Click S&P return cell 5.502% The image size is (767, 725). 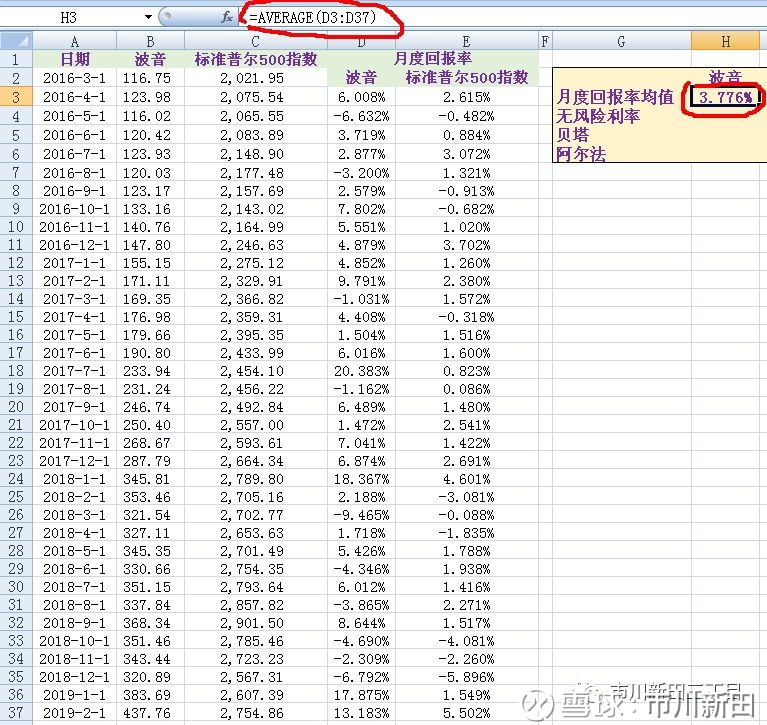pos(467,713)
